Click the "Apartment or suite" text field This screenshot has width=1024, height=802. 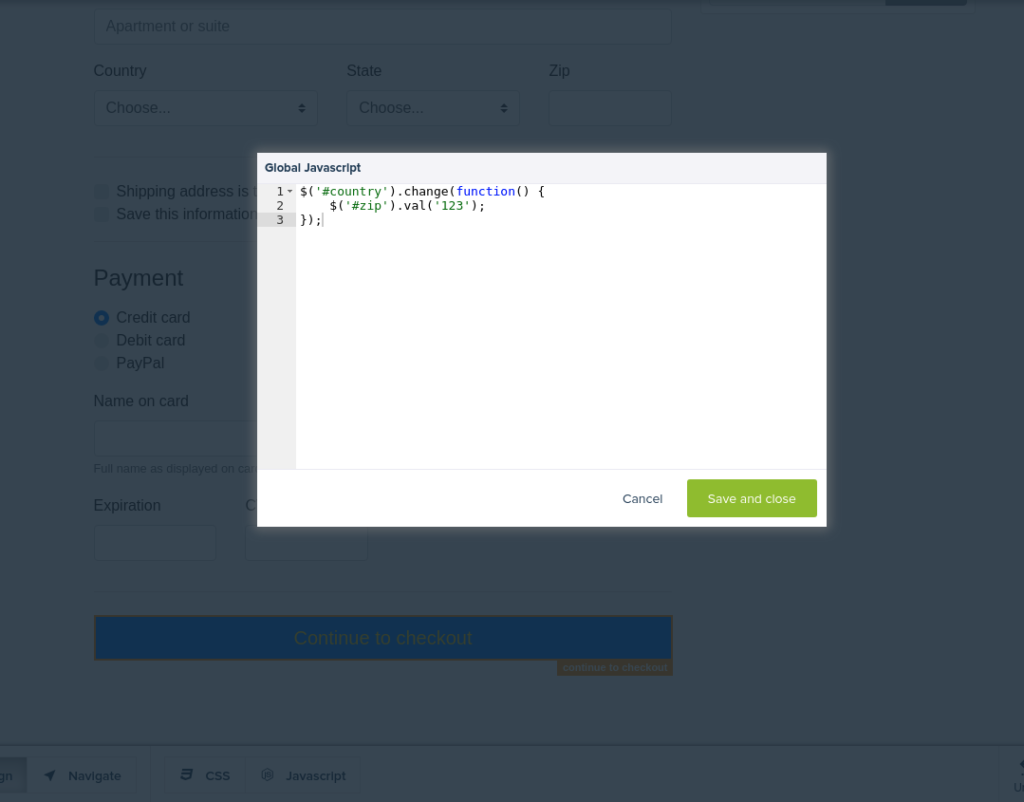[382, 26]
